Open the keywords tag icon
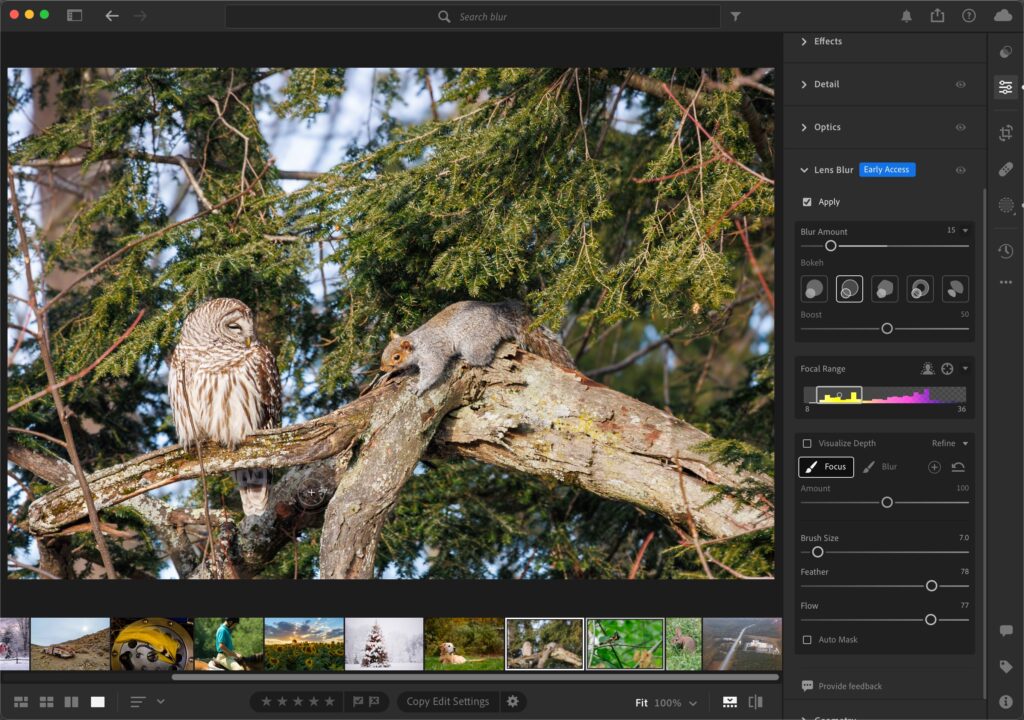This screenshot has width=1024, height=720. (1006, 666)
